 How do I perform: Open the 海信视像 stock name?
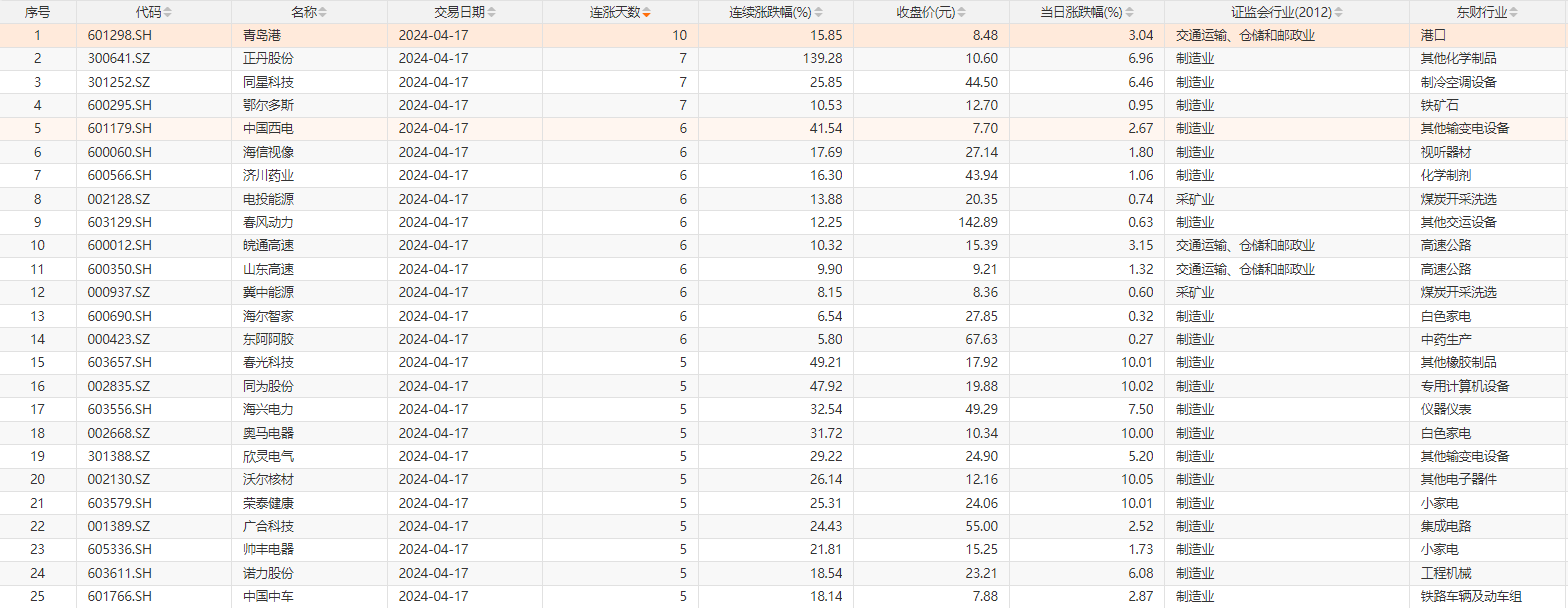[268, 152]
